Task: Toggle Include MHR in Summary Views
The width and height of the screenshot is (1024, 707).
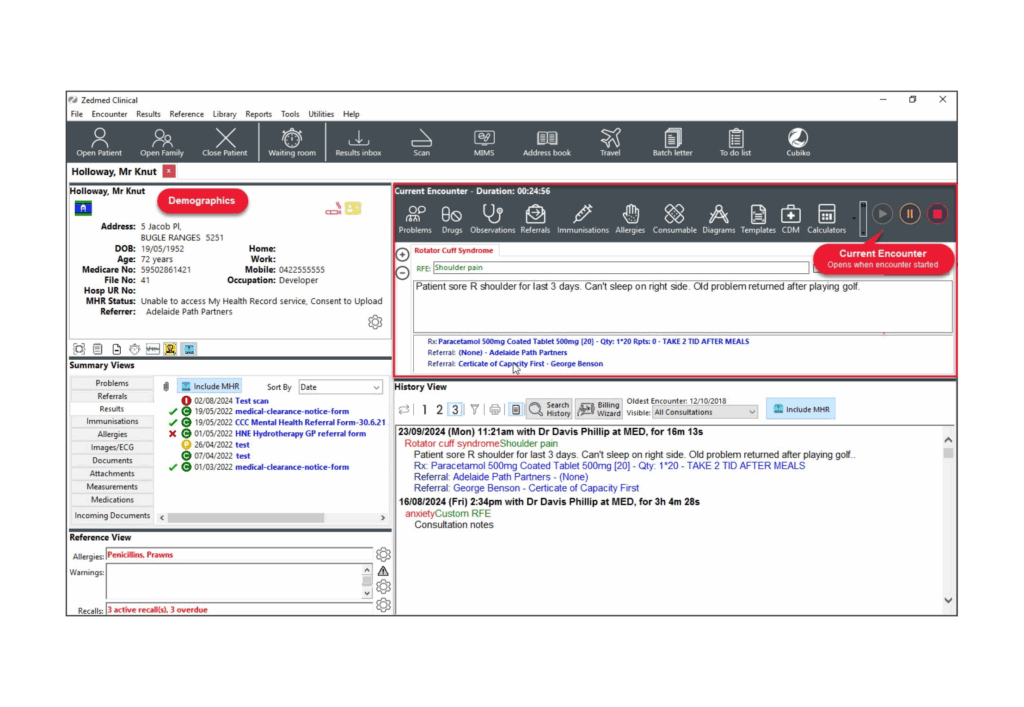Action: (x=210, y=386)
